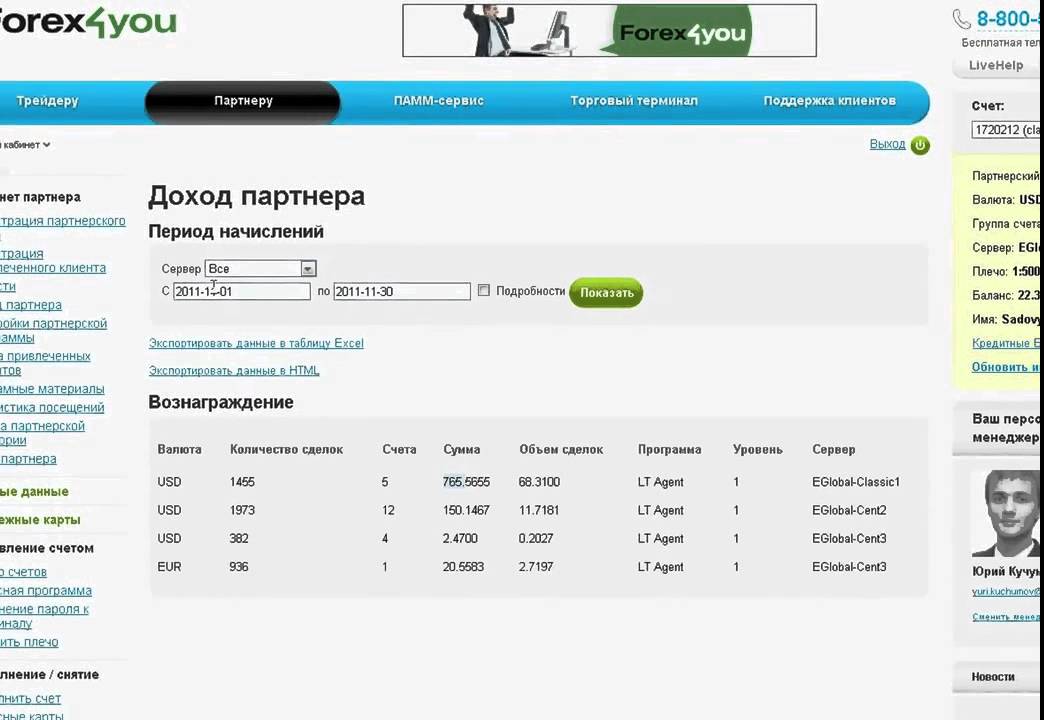1044x720 pixels.
Task: Open the Forex4you banner advertisement
Action: pos(609,31)
